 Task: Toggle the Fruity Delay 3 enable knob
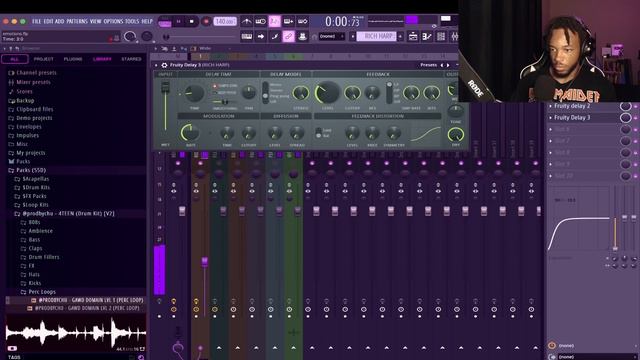click(625, 118)
